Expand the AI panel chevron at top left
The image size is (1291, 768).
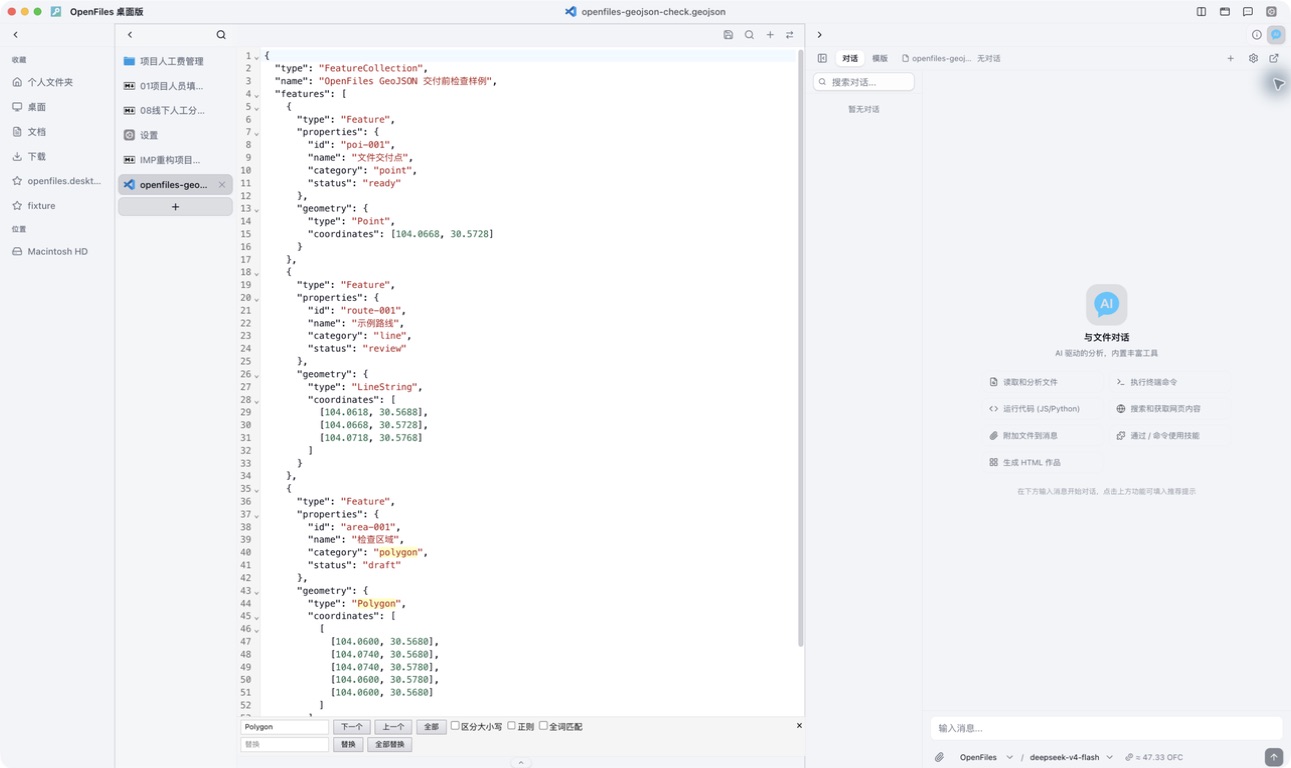point(820,35)
